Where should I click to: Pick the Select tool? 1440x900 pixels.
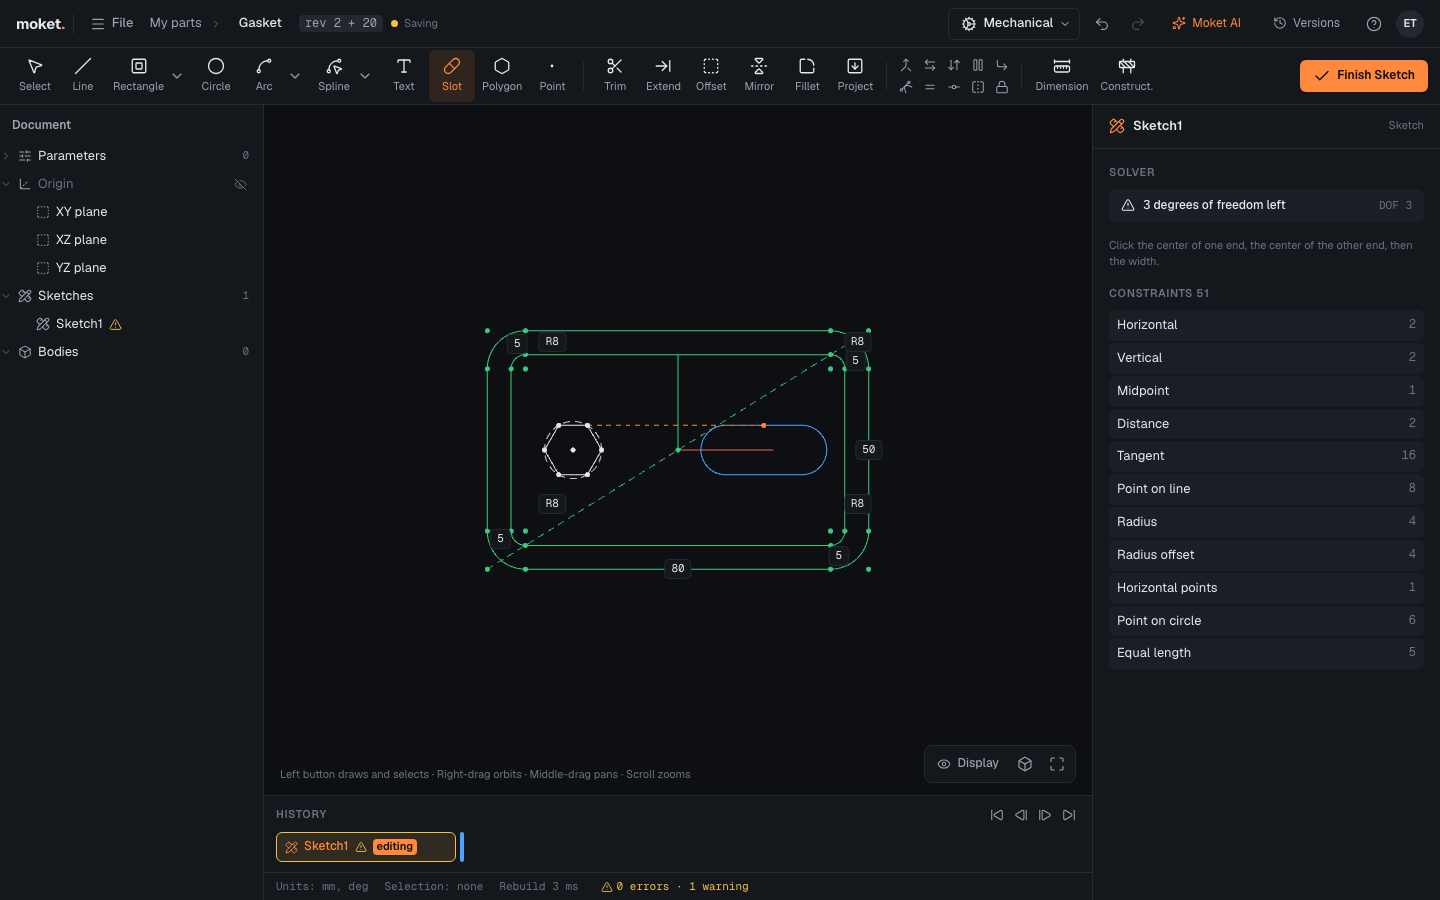(x=35, y=75)
